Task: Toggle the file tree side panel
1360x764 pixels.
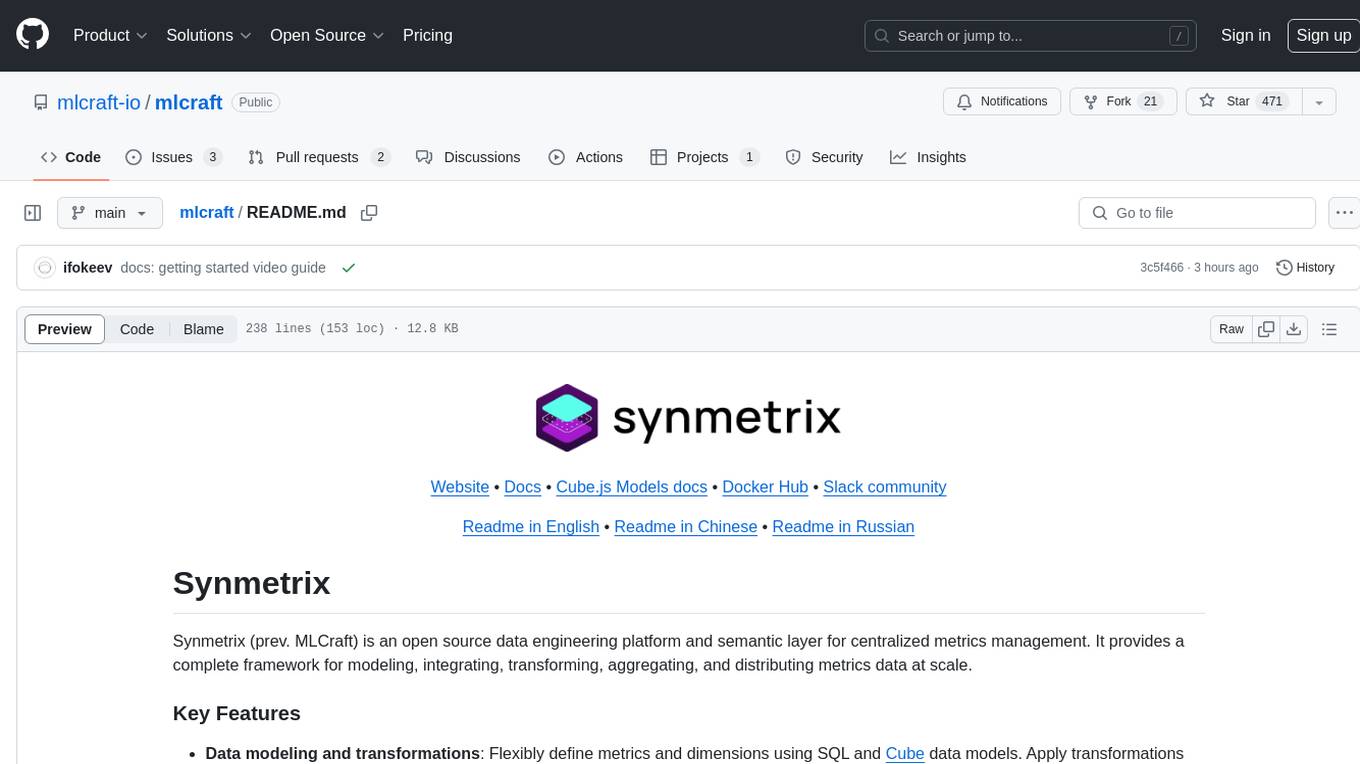Action: [33, 213]
